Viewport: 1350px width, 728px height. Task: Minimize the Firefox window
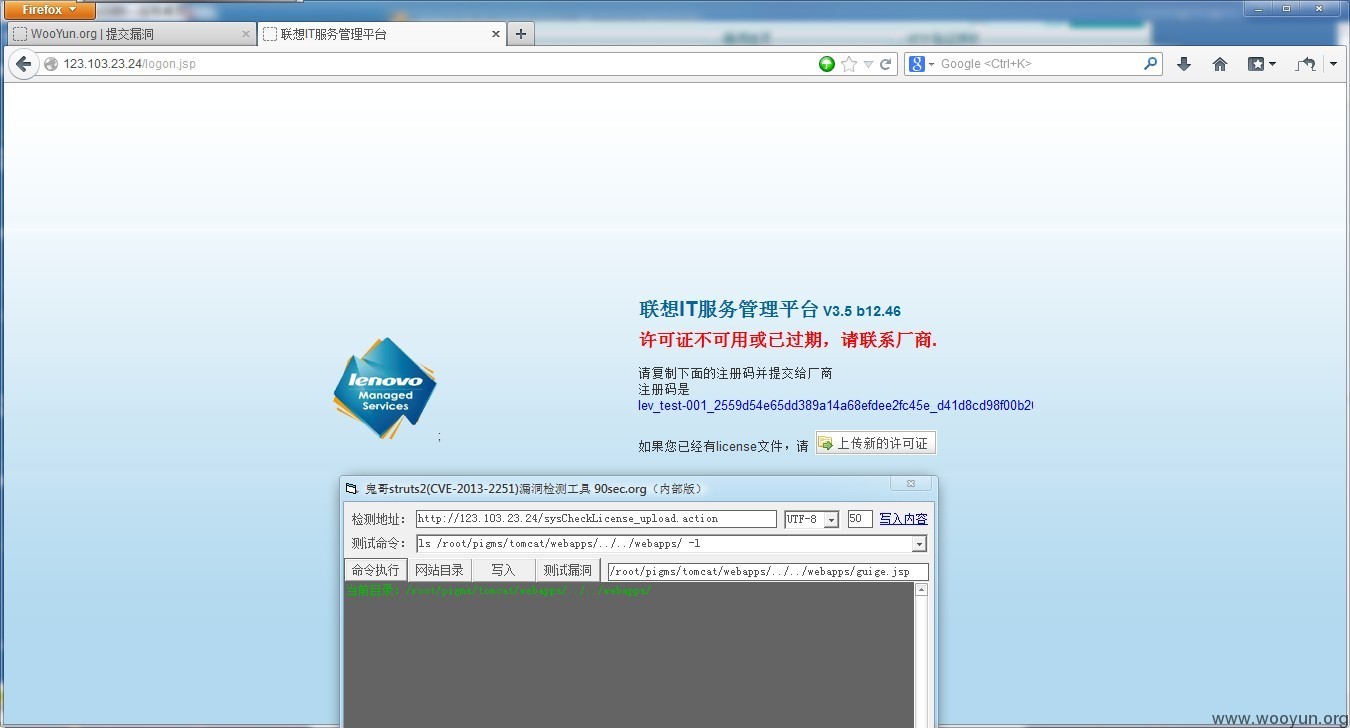pyautogui.click(x=1260, y=8)
